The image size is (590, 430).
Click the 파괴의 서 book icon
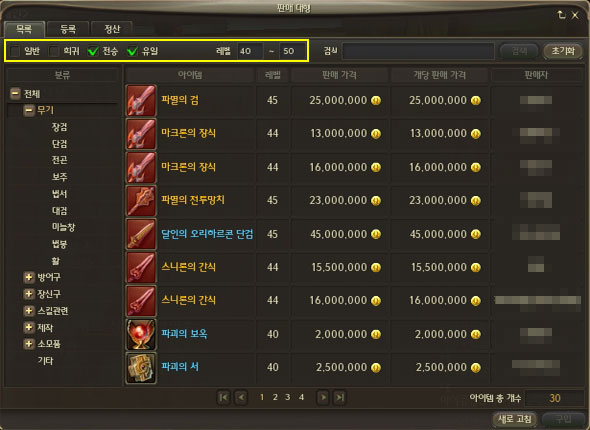click(x=141, y=368)
